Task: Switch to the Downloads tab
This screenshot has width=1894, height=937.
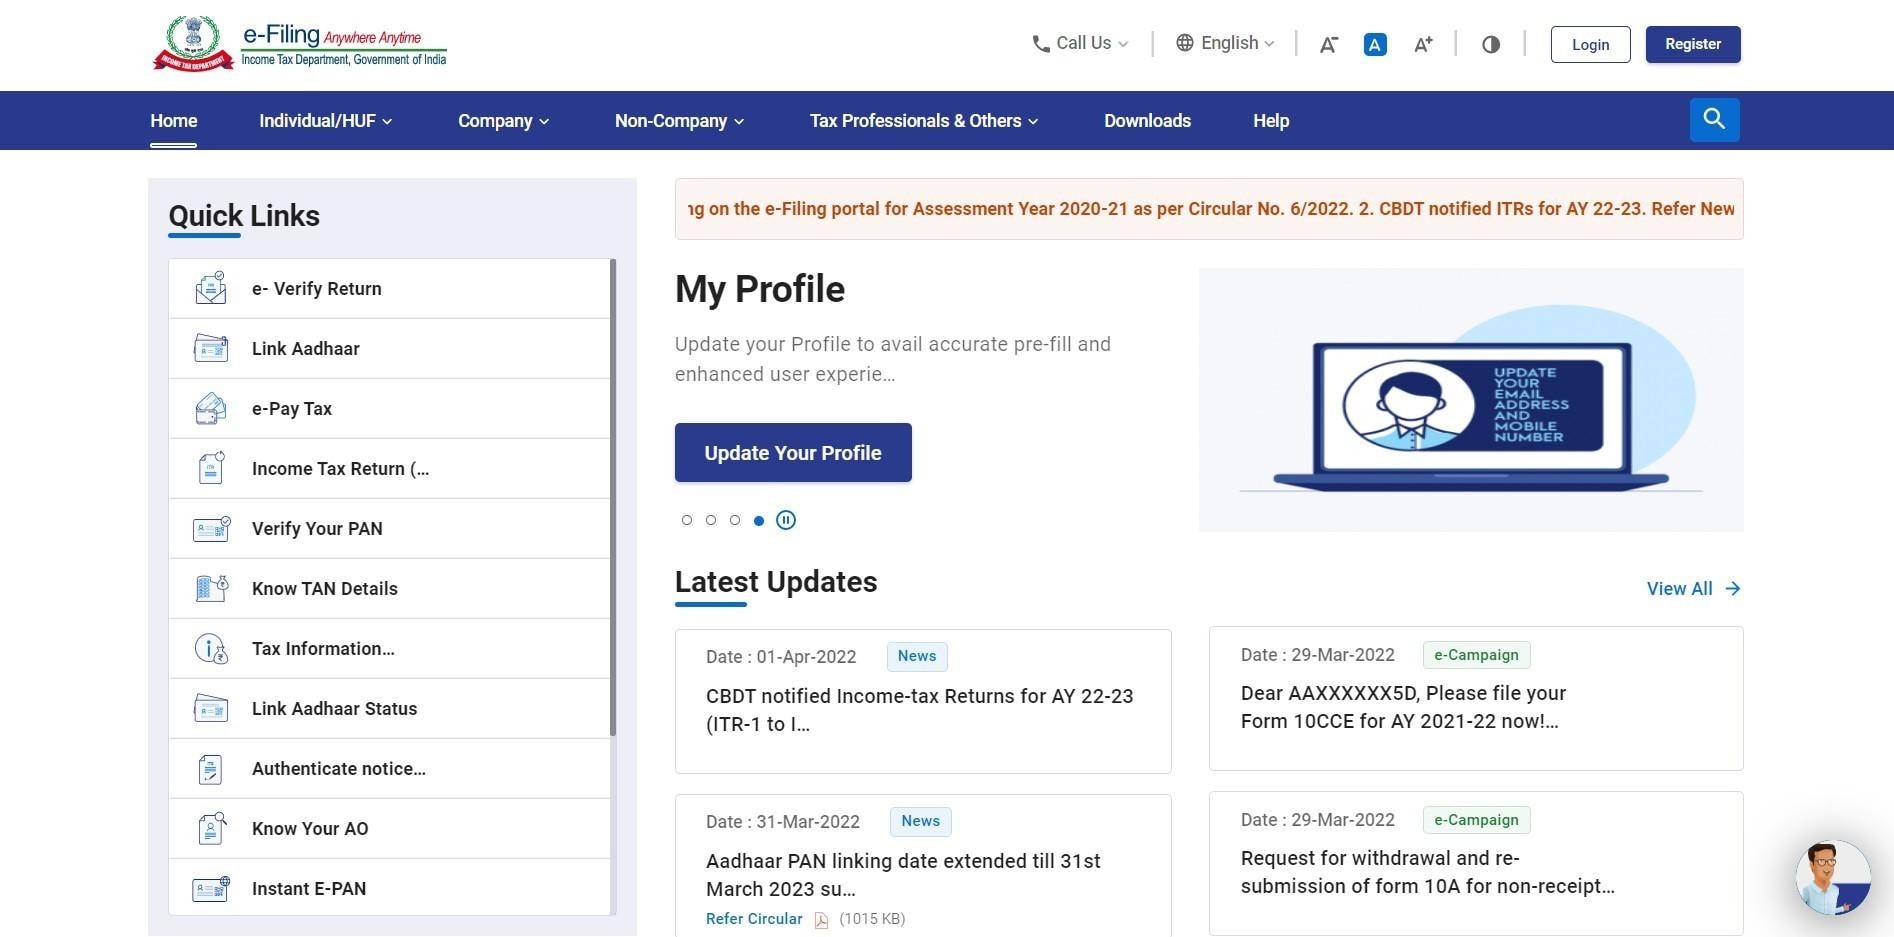Action: click(x=1147, y=120)
